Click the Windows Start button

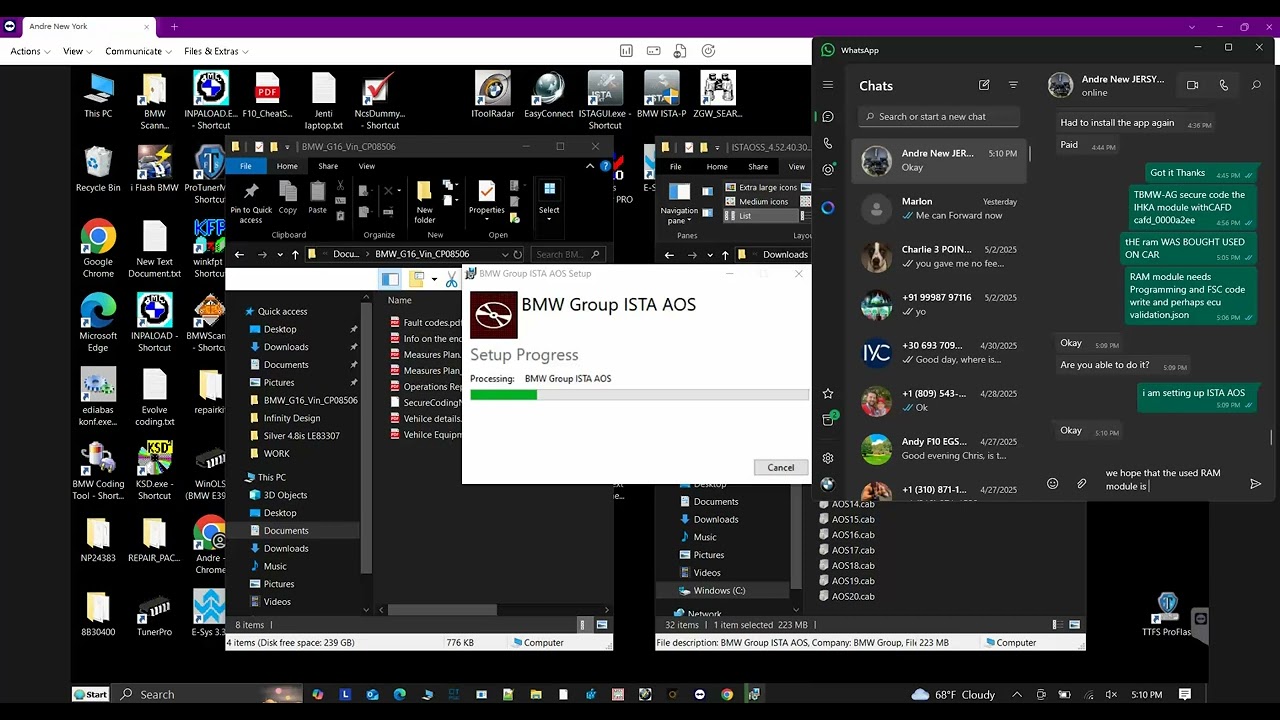click(91, 694)
